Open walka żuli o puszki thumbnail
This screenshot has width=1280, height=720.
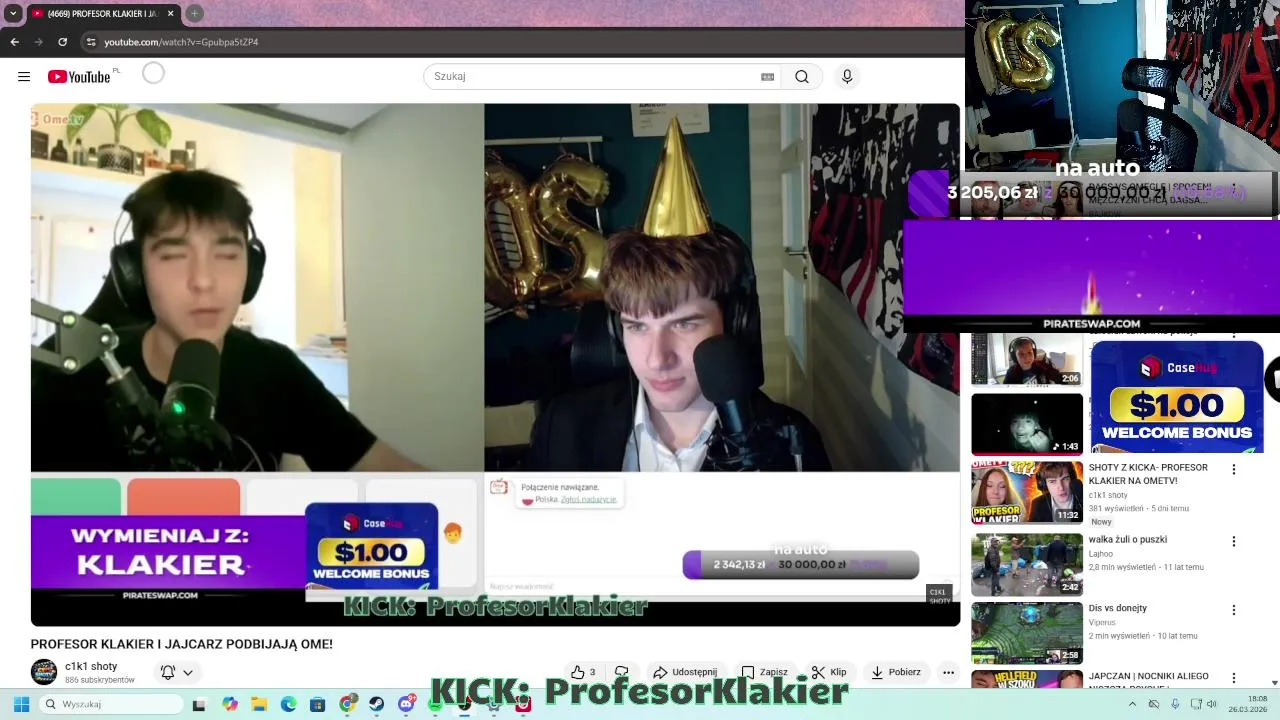point(1027,564)
